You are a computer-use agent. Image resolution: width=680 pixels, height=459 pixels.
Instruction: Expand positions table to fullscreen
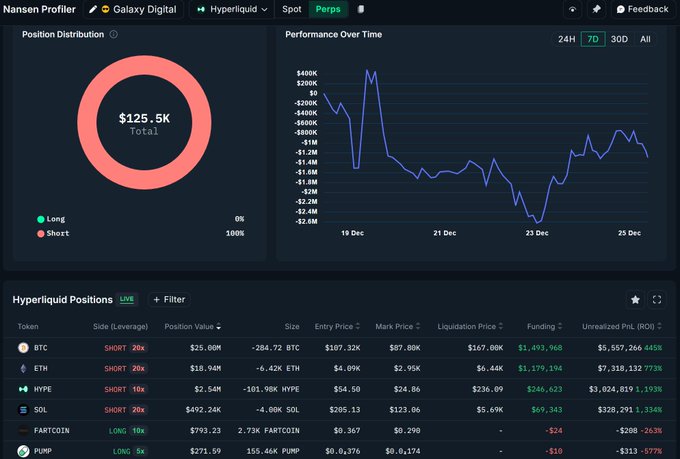click(x=657, y=299)
